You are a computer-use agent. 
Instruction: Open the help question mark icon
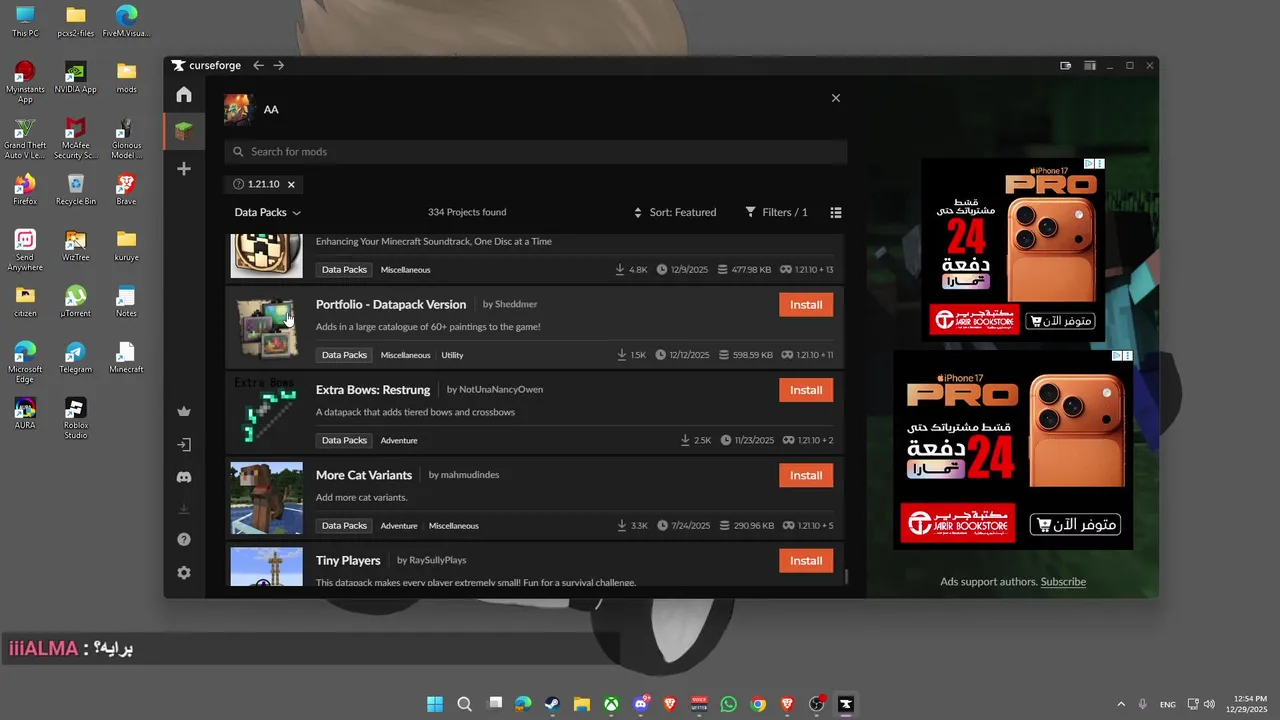184,540
